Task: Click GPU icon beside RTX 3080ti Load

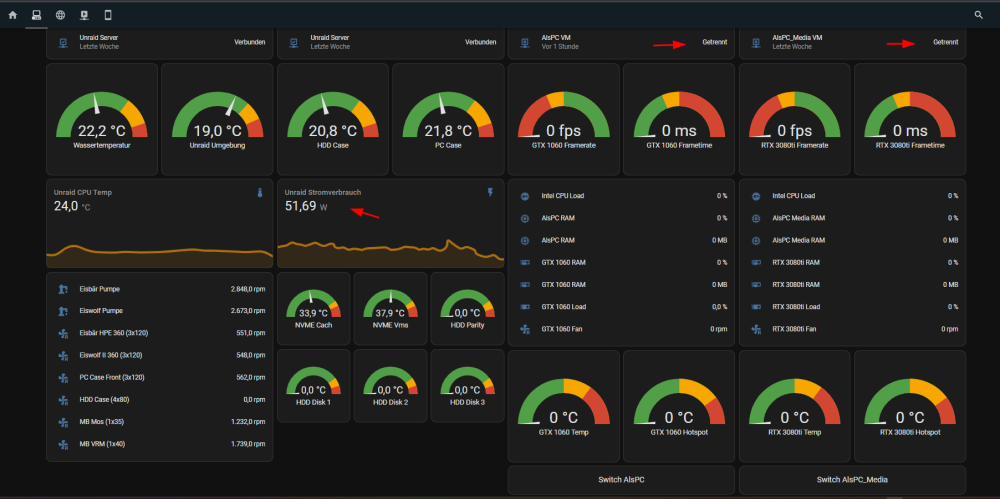Action: click(x=756, y=307)
